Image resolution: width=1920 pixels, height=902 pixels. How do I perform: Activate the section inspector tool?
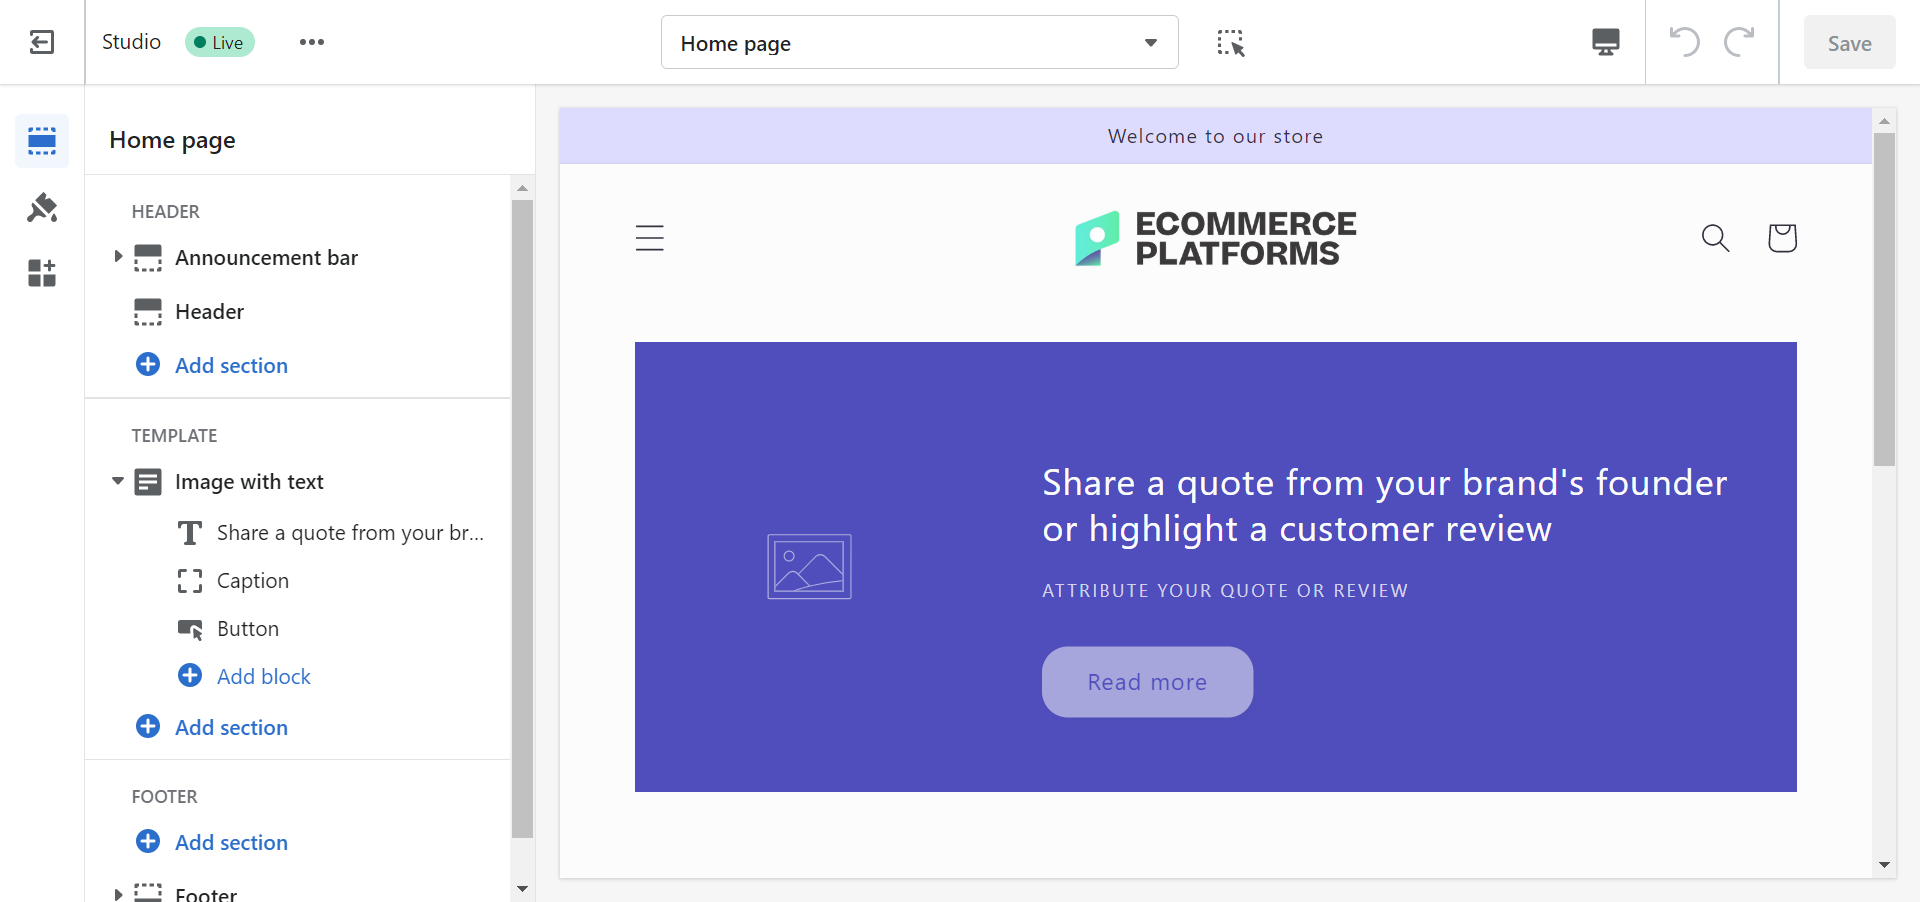pyautogui.click(x=1231, y=42)
